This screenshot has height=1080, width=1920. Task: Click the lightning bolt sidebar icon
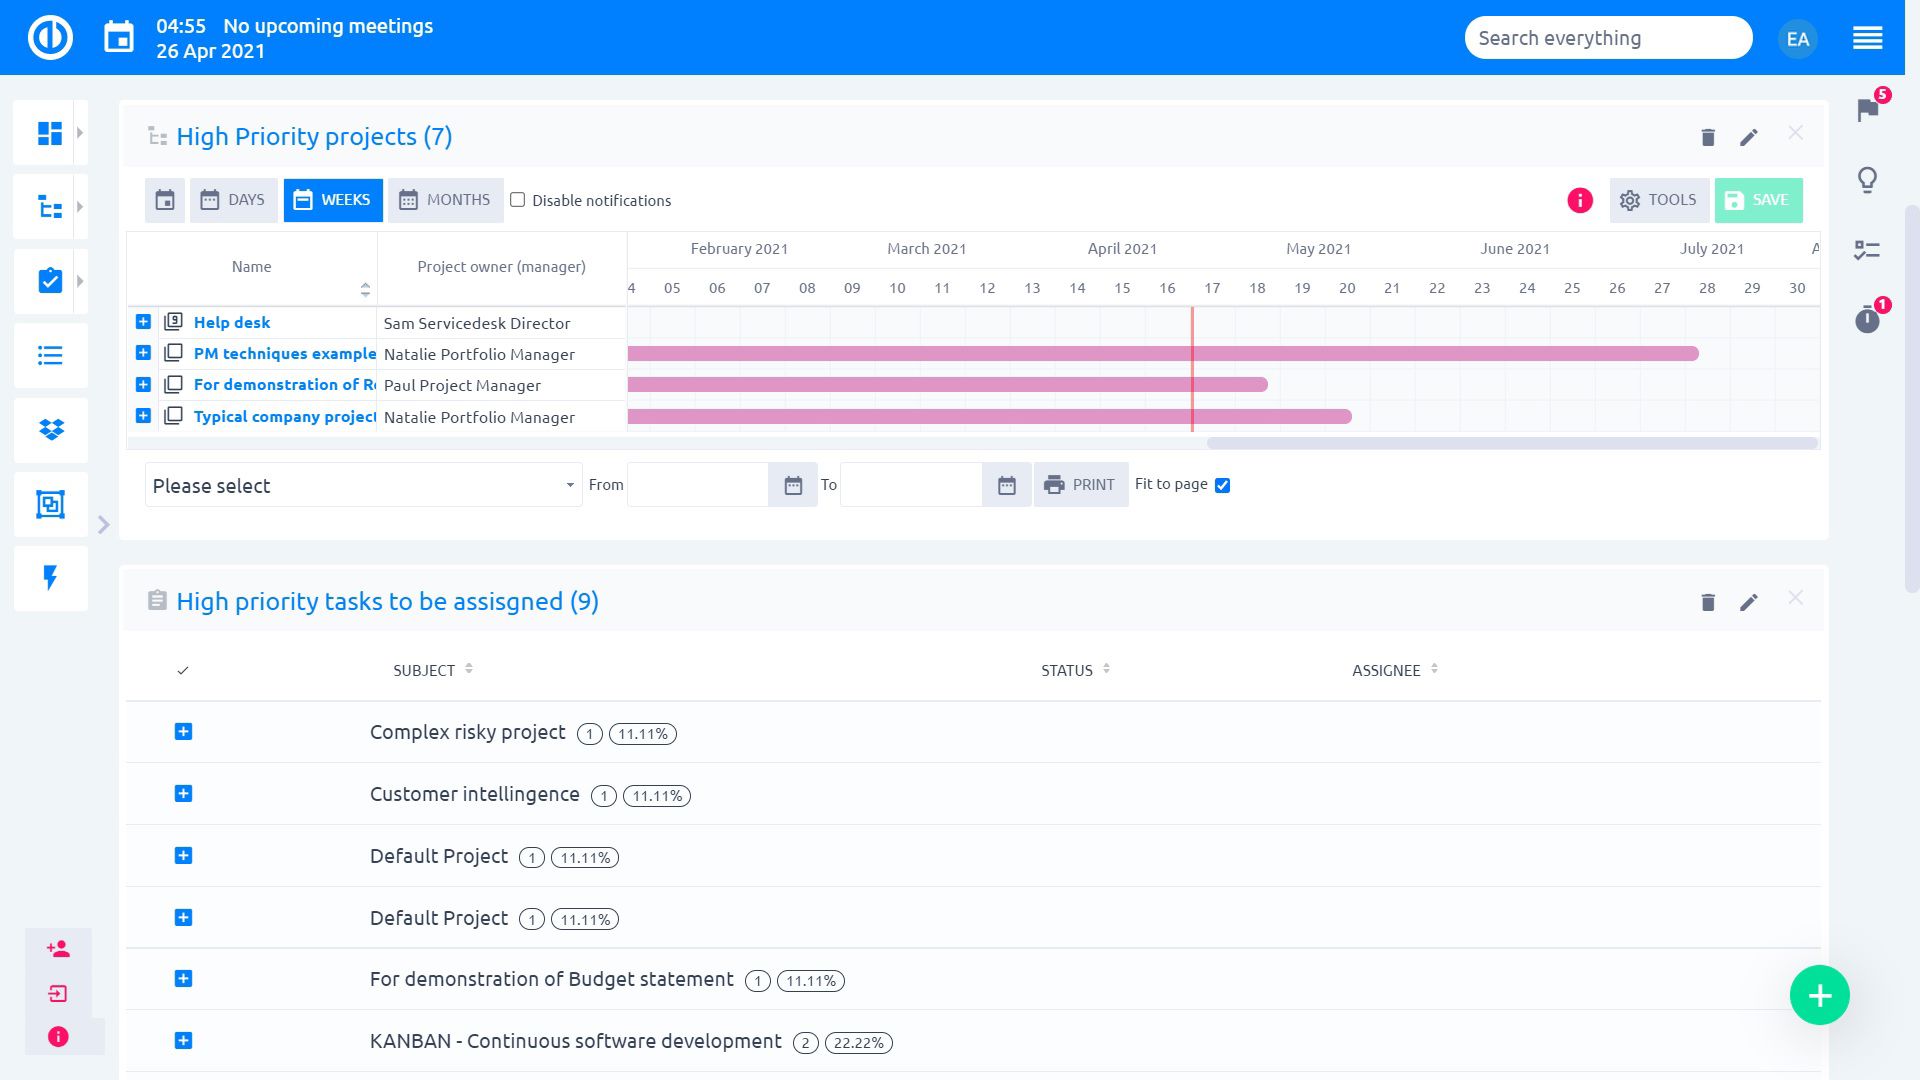(50, 578)
